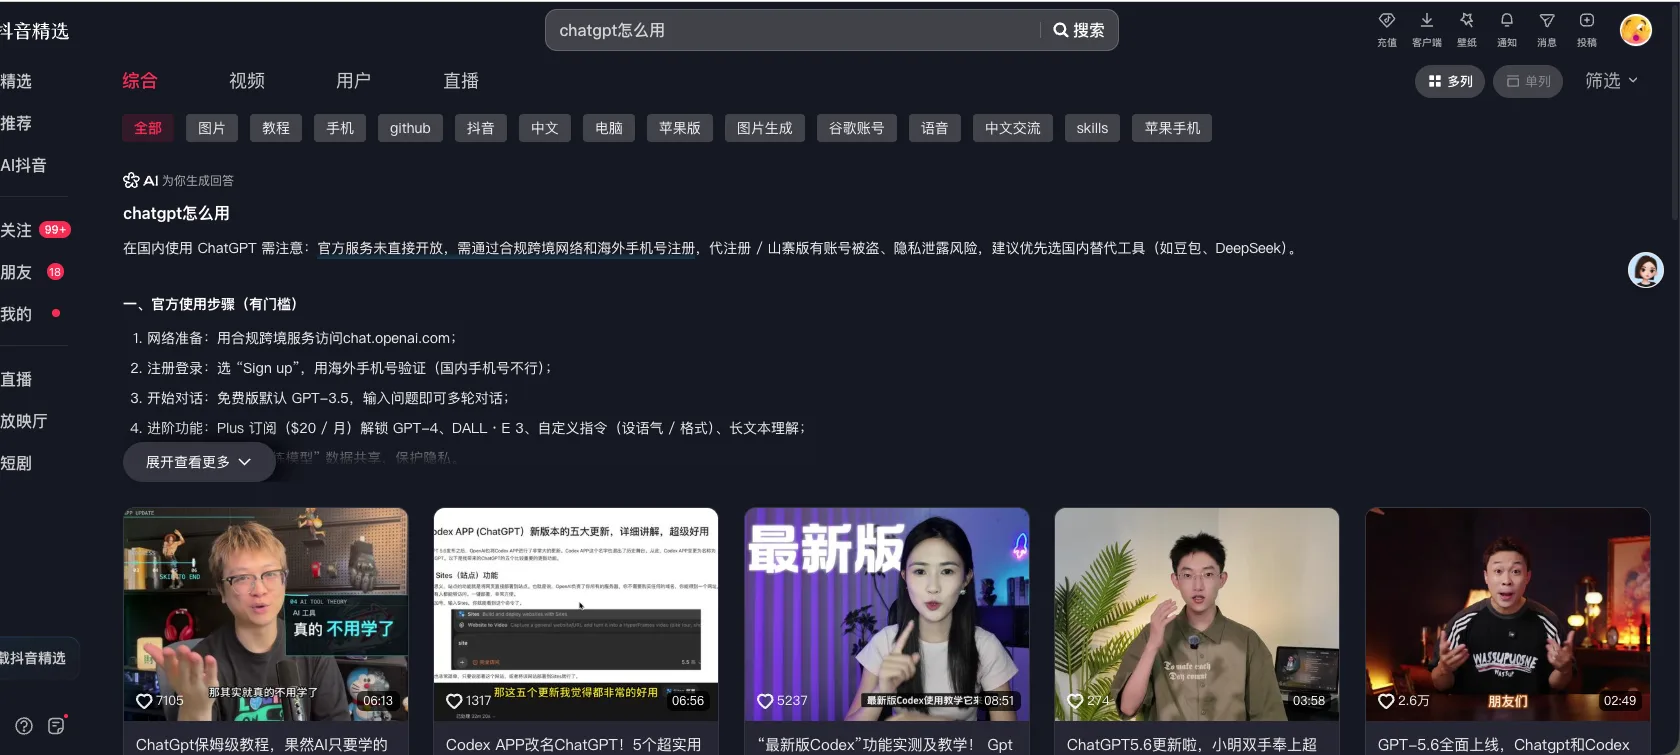The image size is (1680, 755).
Task: Like the 274 heart on ChatGPT5.6 video
Action: (1075, 701)
